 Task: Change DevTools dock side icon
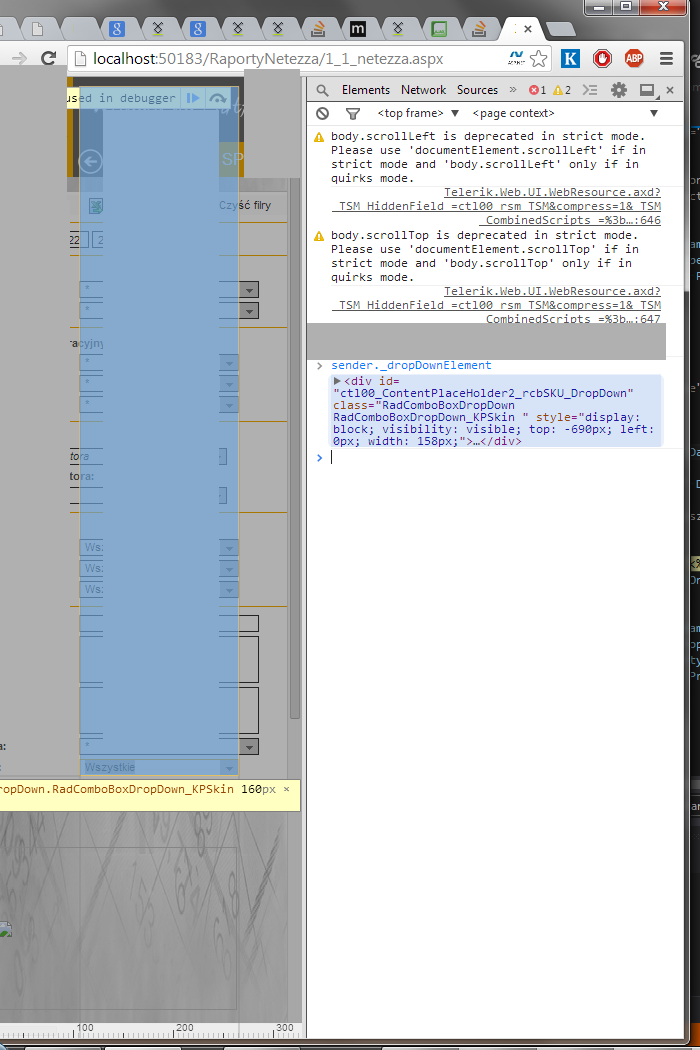tap(648, 90)
